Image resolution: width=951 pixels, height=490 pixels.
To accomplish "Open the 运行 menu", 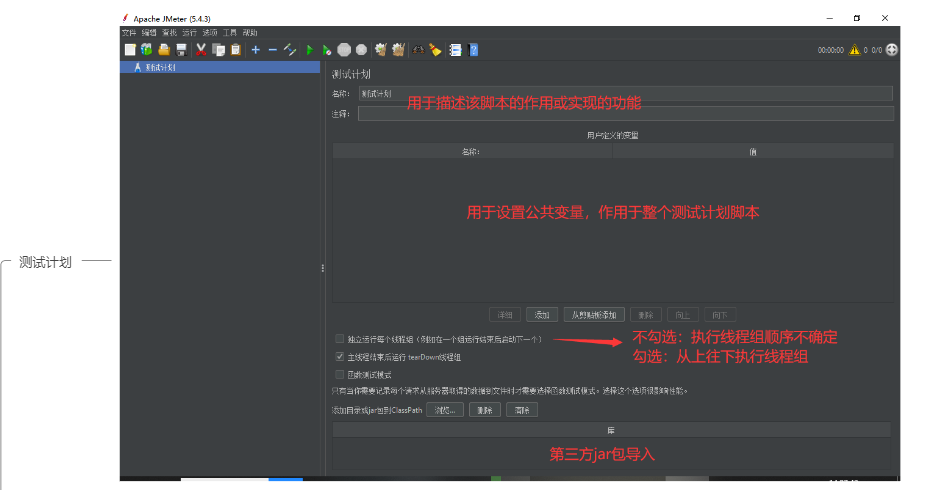I will point(189,33).
